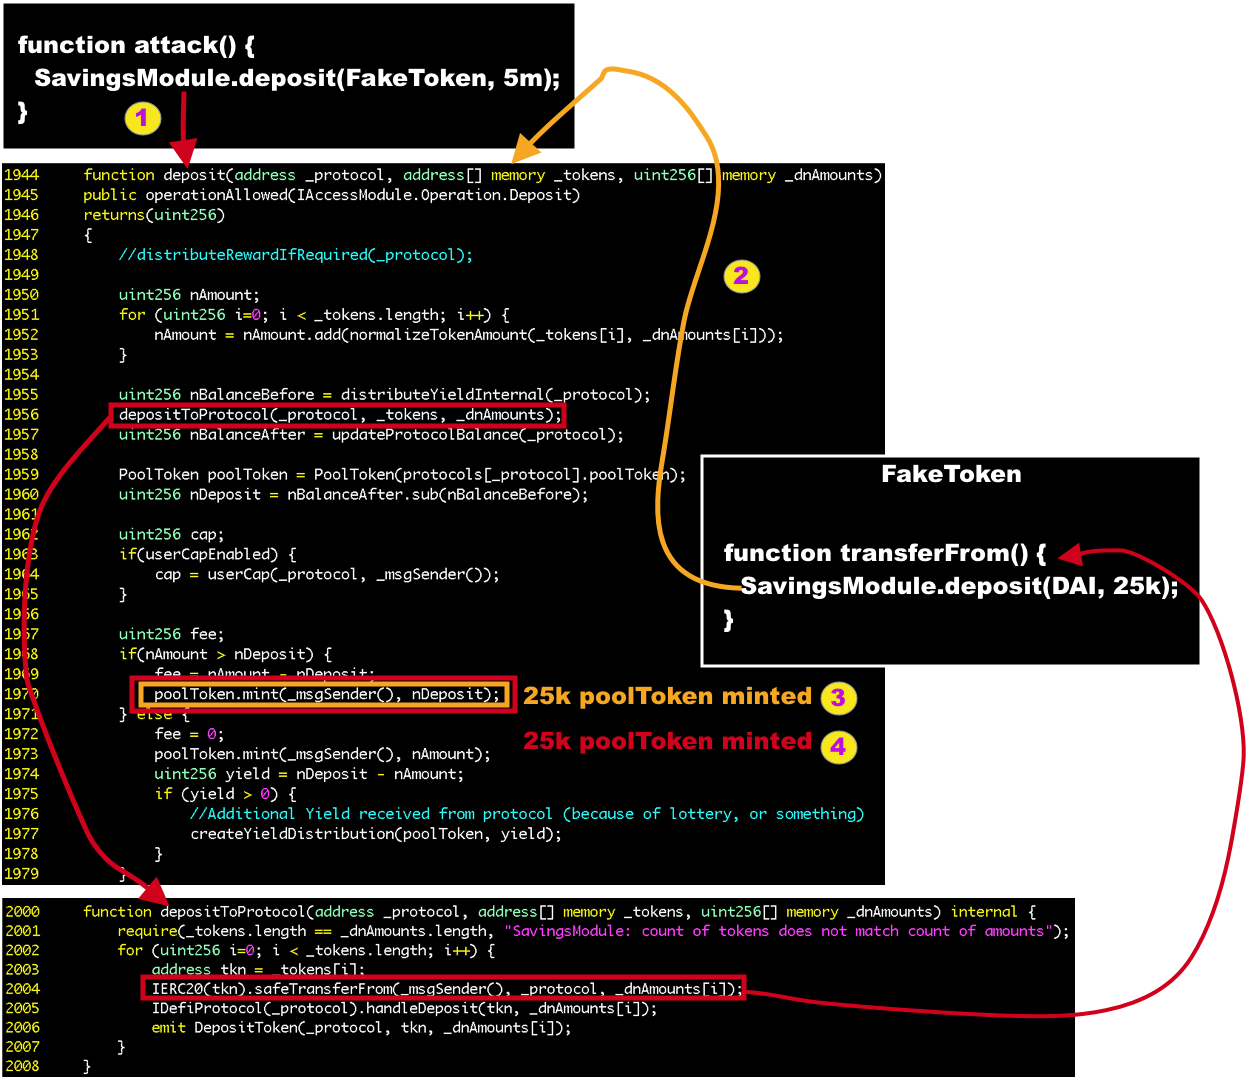Click "function depositToProtocol(" definition on line 2000
The height and width of the screenshot is (1077, 1246).
(199, 912)
